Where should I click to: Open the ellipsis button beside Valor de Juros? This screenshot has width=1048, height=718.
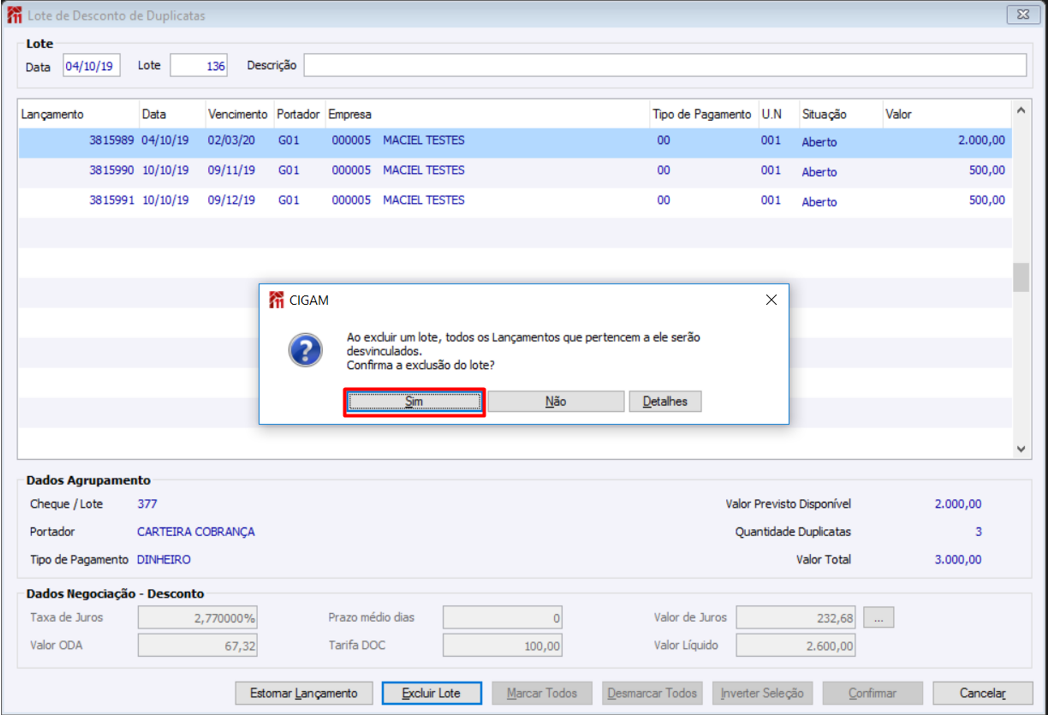(878, 618)
